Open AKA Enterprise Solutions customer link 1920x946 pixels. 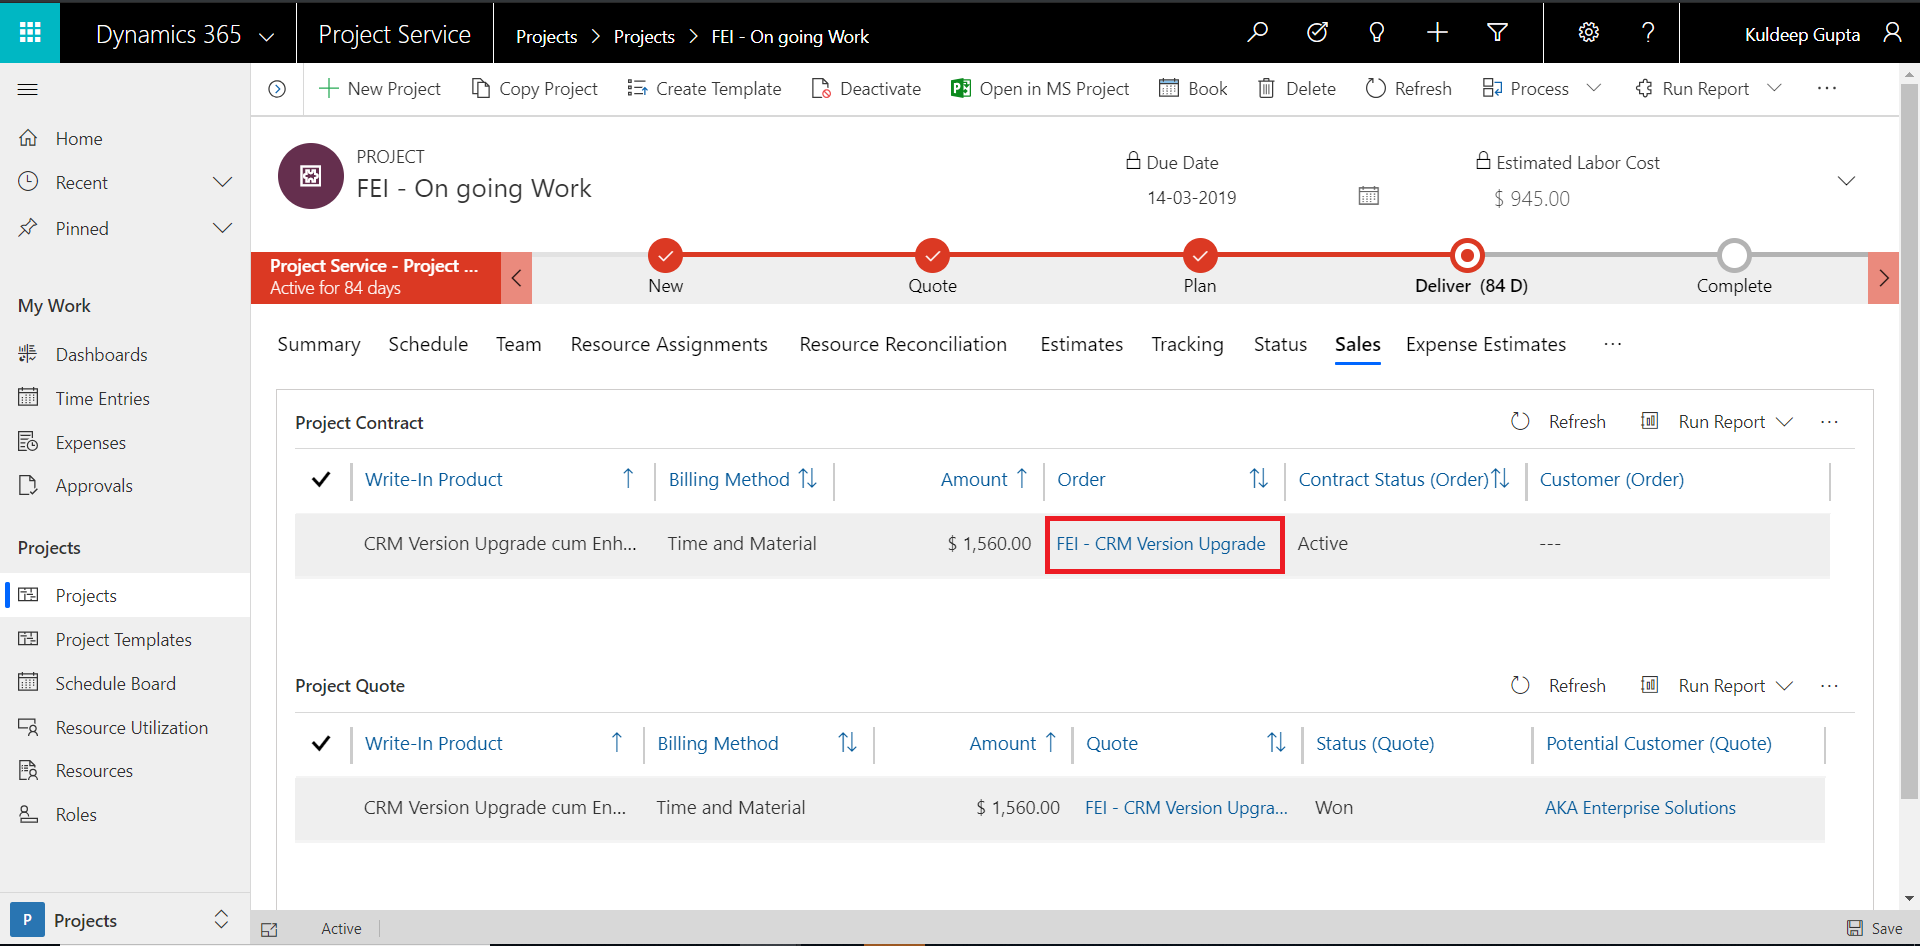[1640, 808]
